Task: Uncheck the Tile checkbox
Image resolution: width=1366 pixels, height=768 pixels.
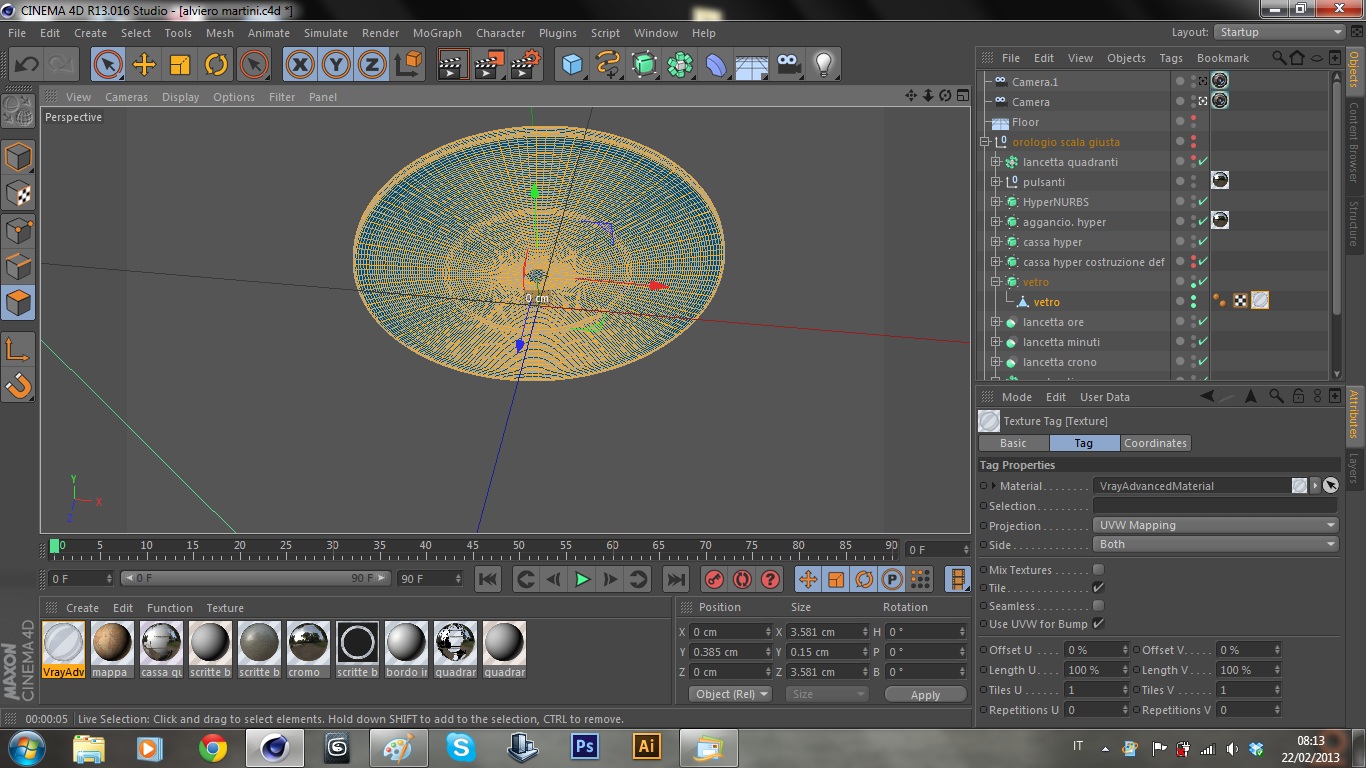Action: click(1098, 588)
